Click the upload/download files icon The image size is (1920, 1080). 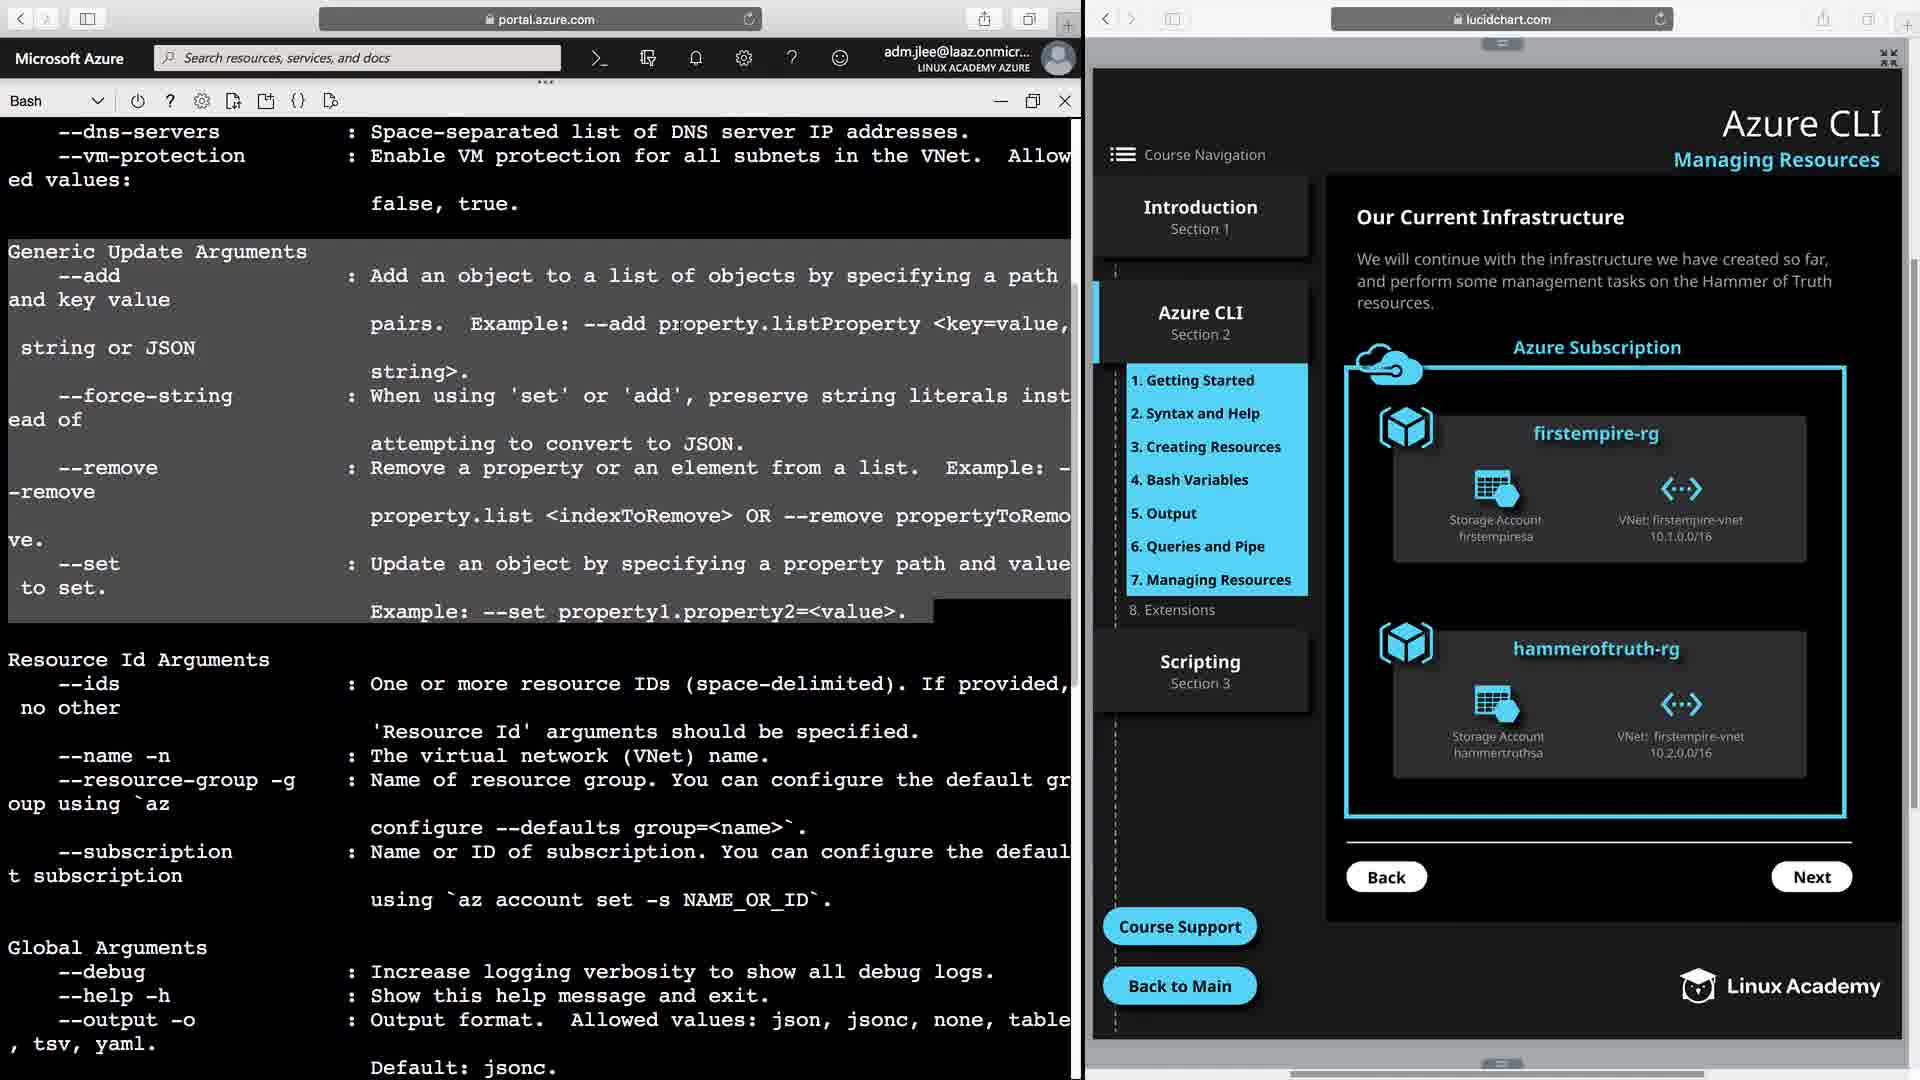click(x=233, y=101)
